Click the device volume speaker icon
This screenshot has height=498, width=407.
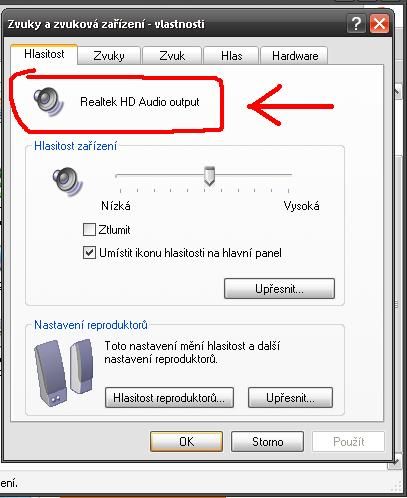coord(68,181)
